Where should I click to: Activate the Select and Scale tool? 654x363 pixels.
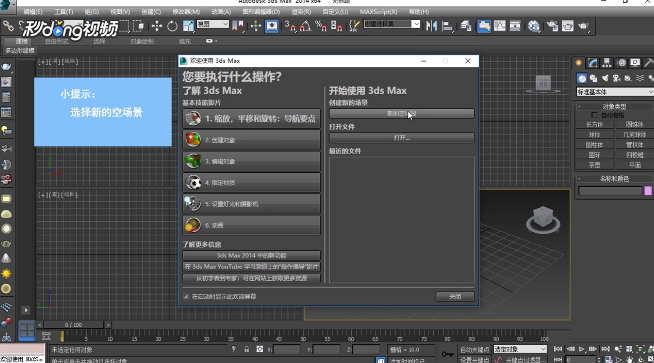point(188,26)
